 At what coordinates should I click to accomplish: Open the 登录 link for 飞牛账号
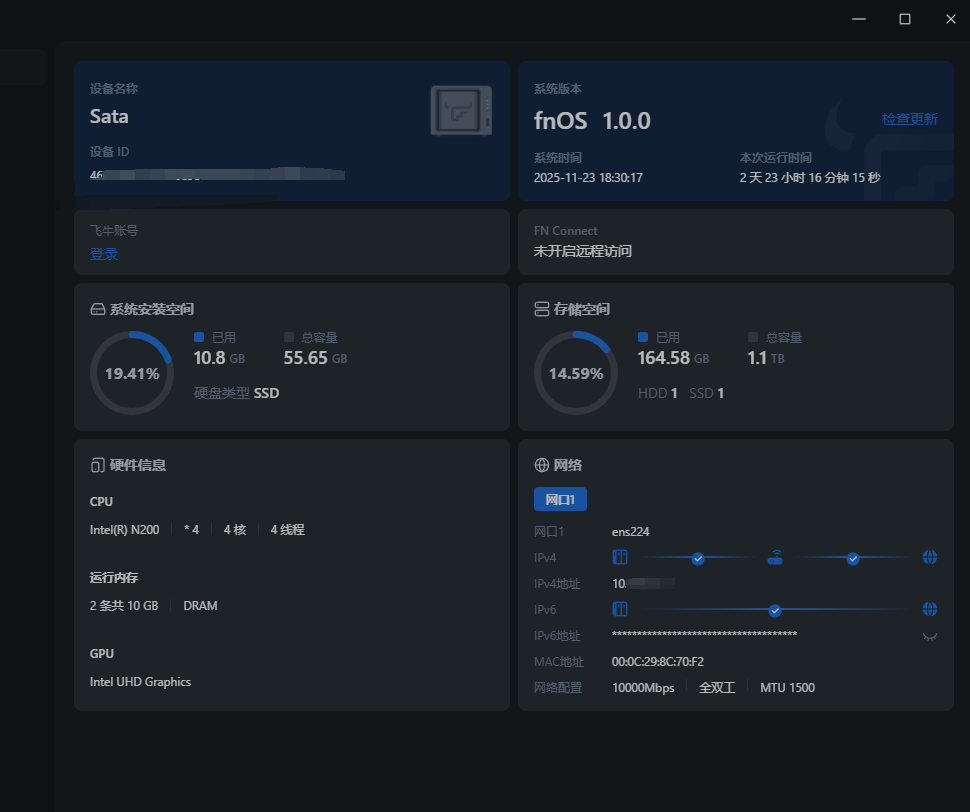pos(104,254)
